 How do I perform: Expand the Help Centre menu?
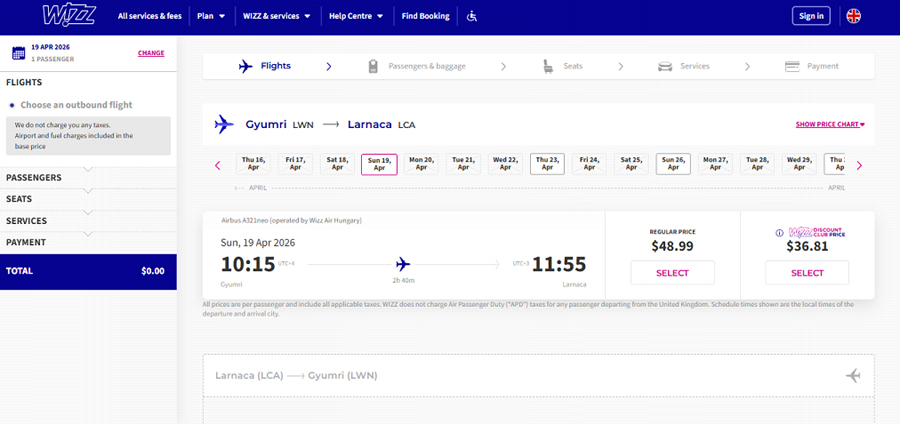pos(356,16)
